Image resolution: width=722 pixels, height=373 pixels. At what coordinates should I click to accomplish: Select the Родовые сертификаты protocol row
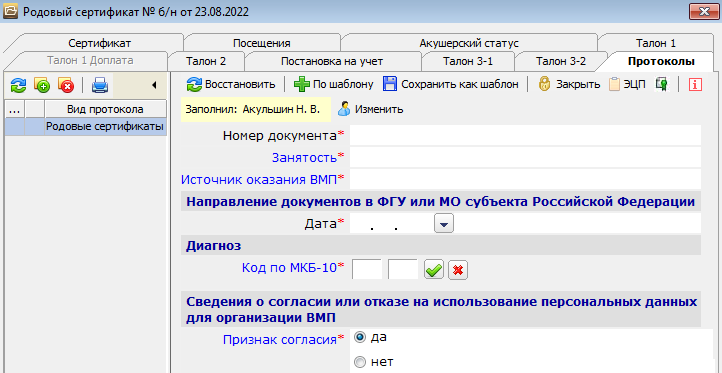86,127
